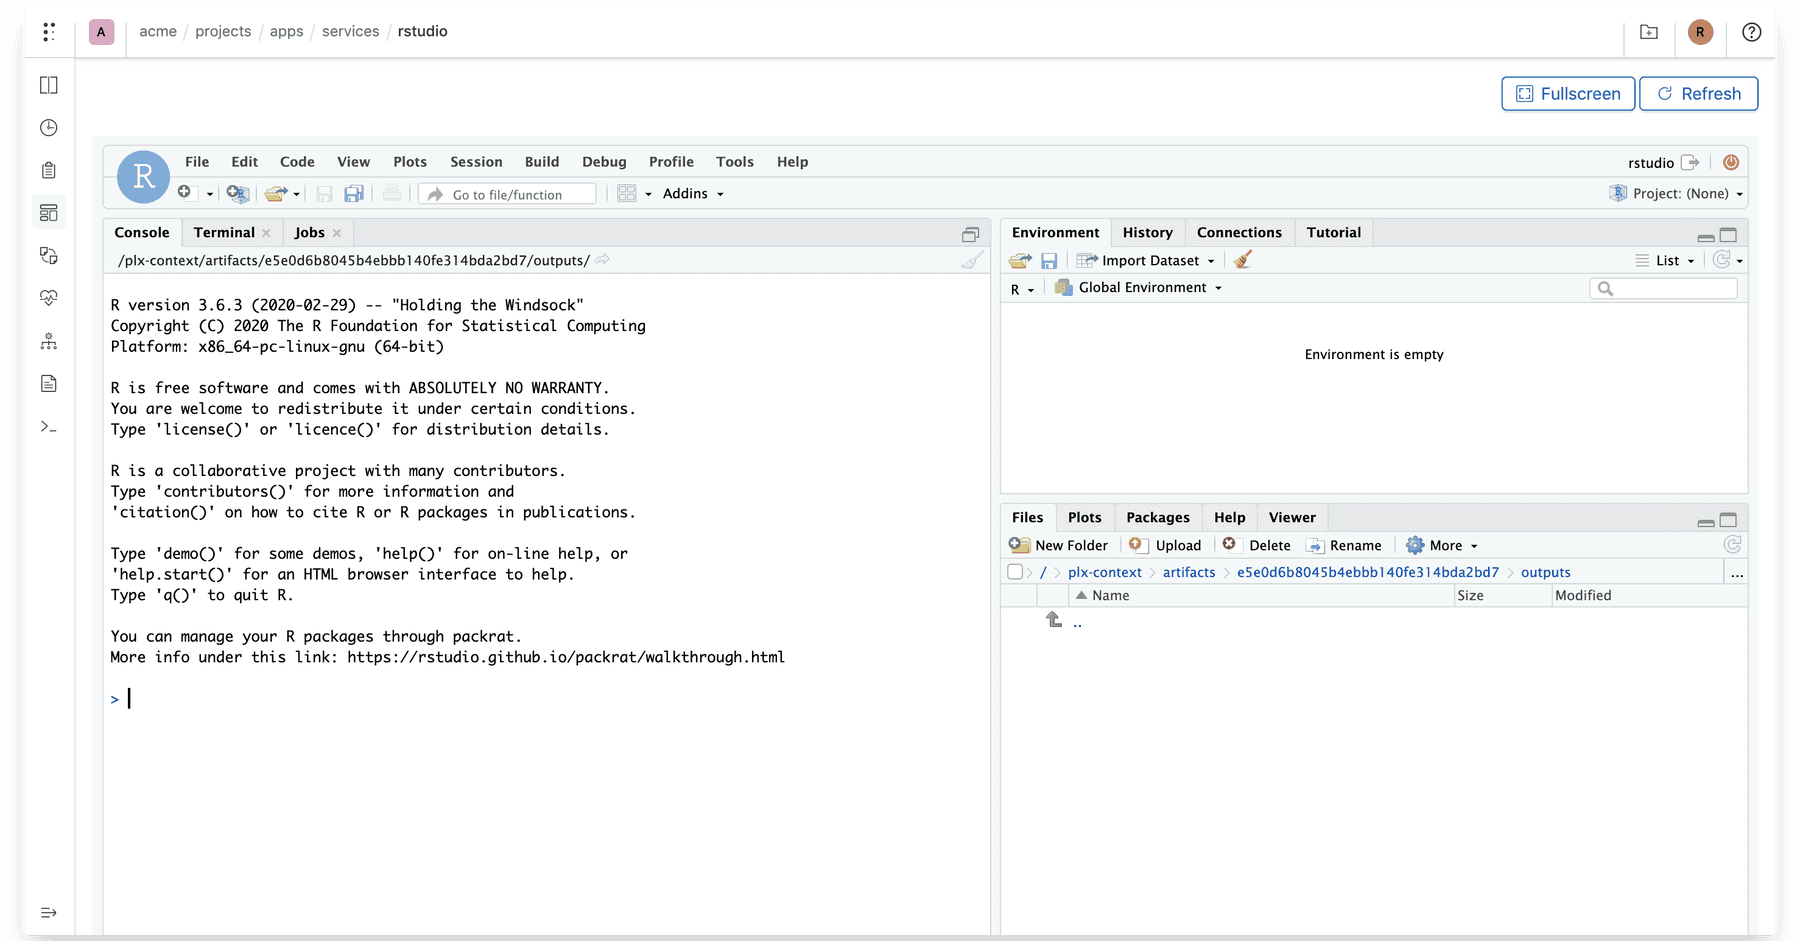Open the Addins dropdown
This screenshot has width=1800, height=941.
692,193
